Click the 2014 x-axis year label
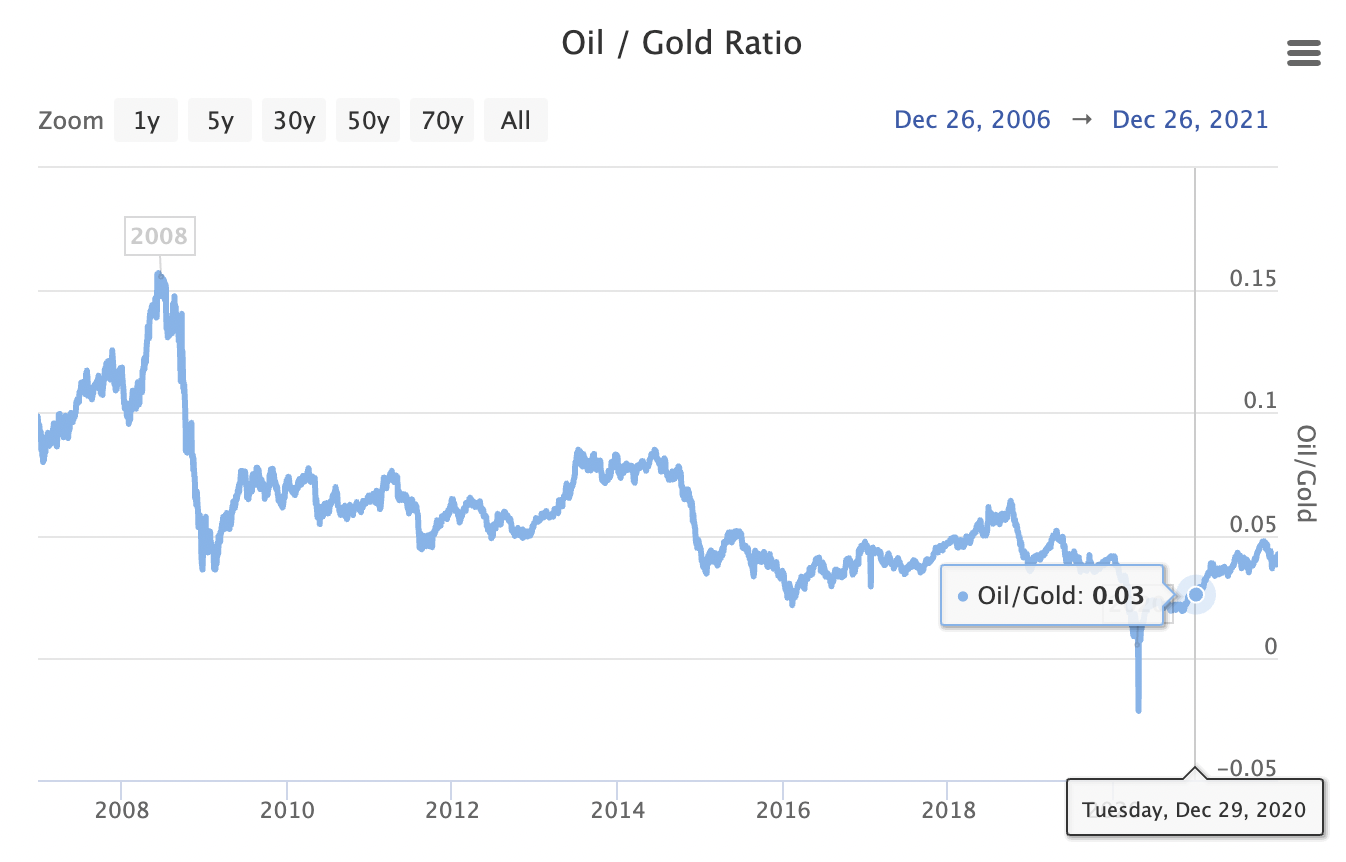The image size is (1346, 862). [617, 808]
